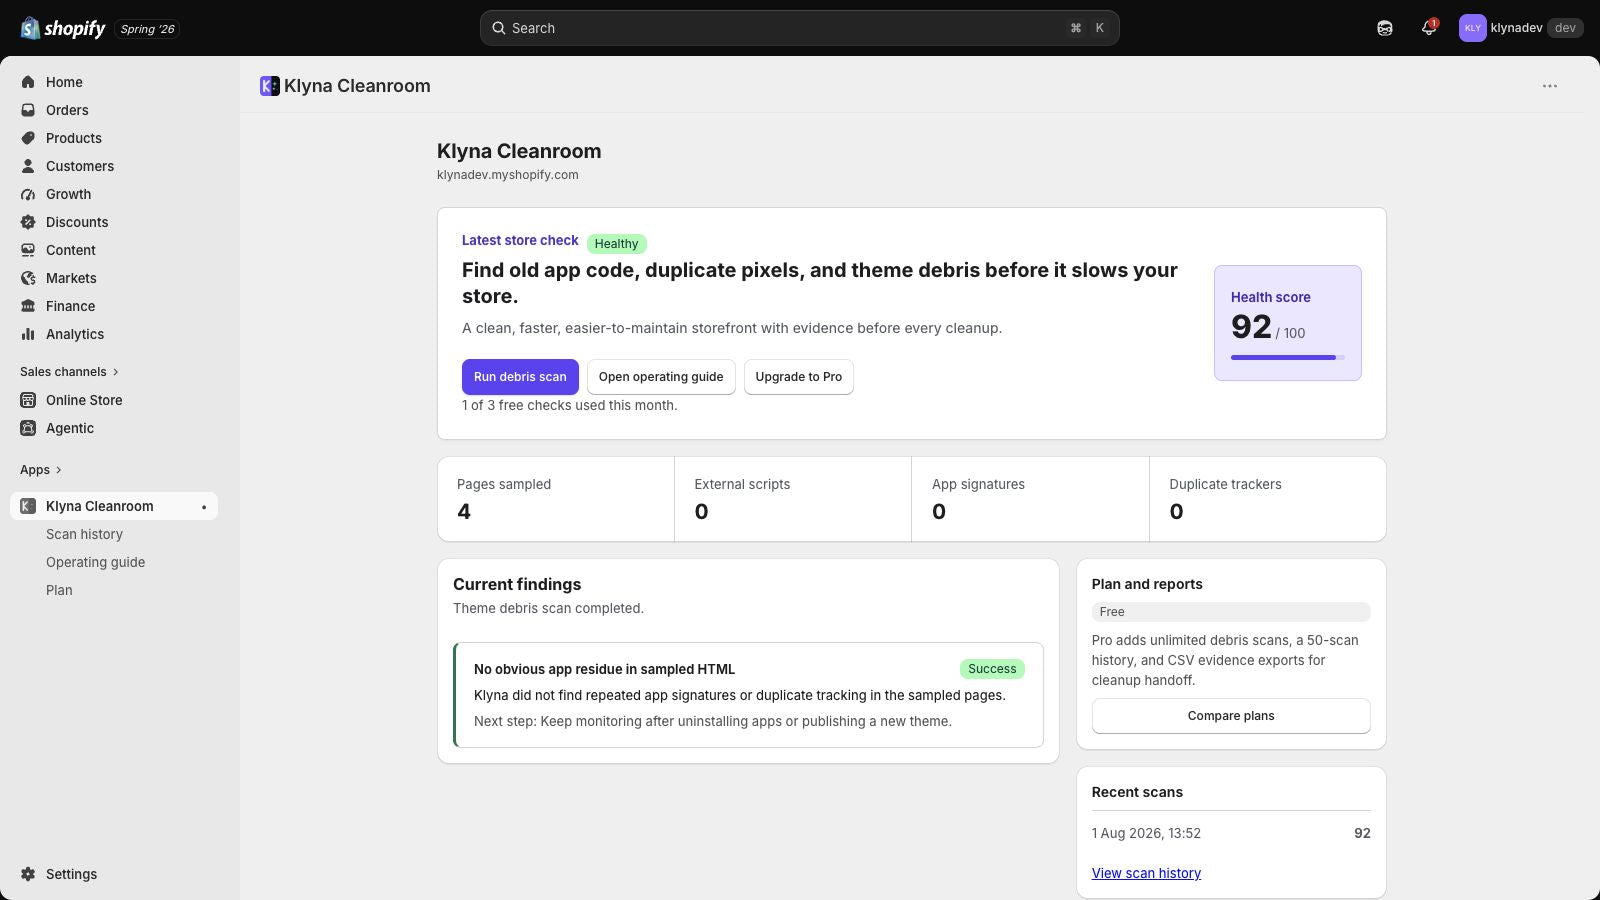Click 'Theme debris scan completed.' text
This screenshot has width=1600, height=900.
tap(548, 608)
